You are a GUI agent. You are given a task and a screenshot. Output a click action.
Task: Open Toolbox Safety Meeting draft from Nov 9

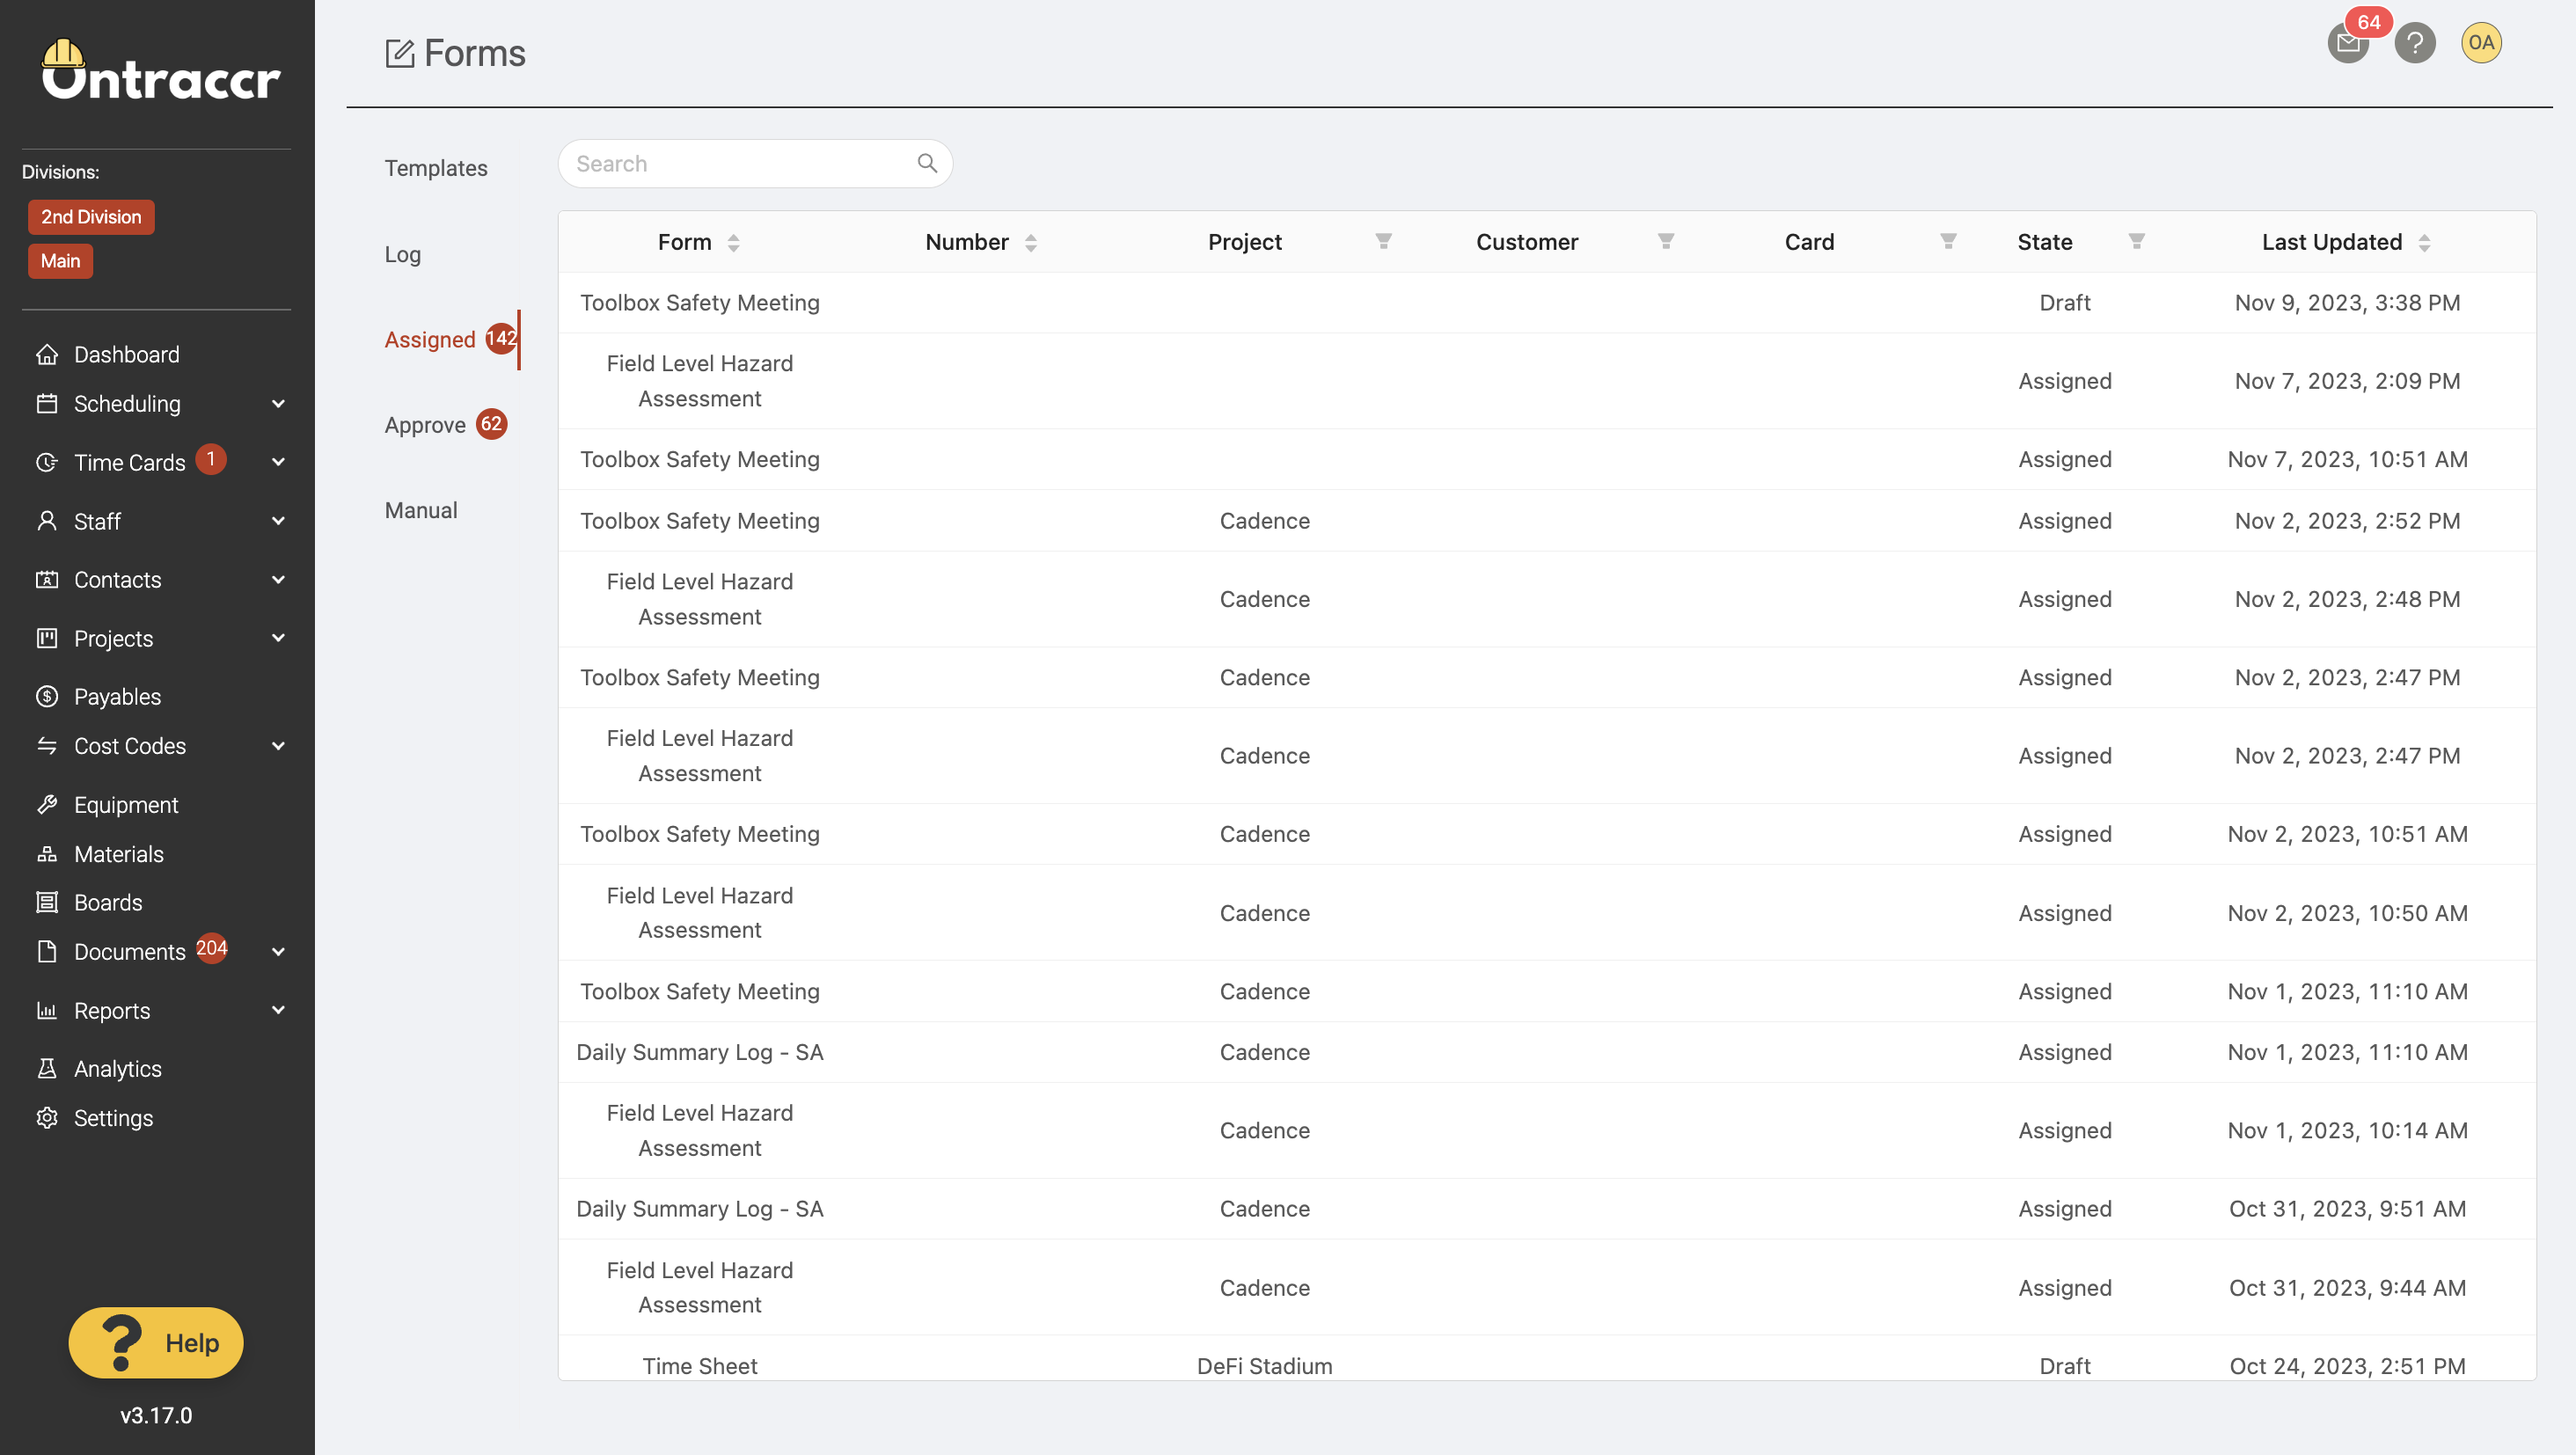click(x=1546, y=302)
